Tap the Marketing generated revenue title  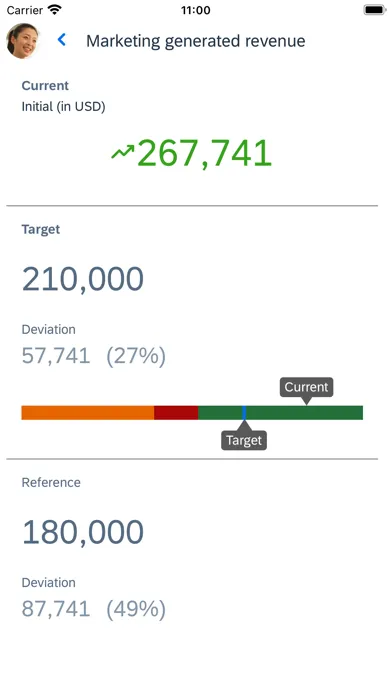pos(195,41)
